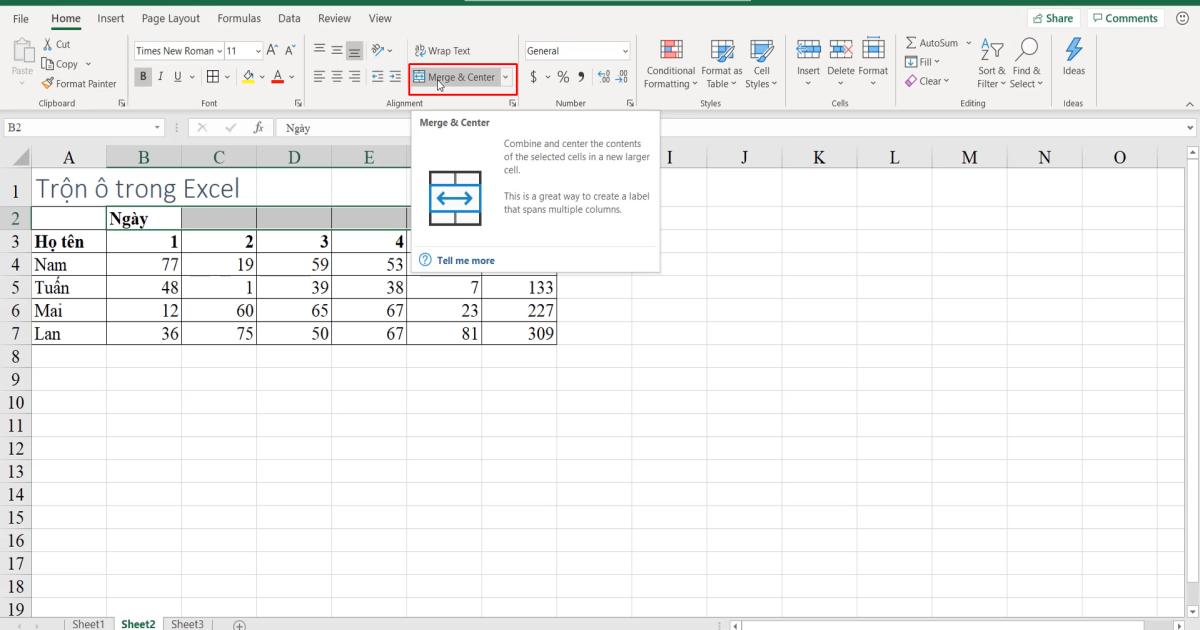
Task: Toggle center alignment
Action: (336, 76)
